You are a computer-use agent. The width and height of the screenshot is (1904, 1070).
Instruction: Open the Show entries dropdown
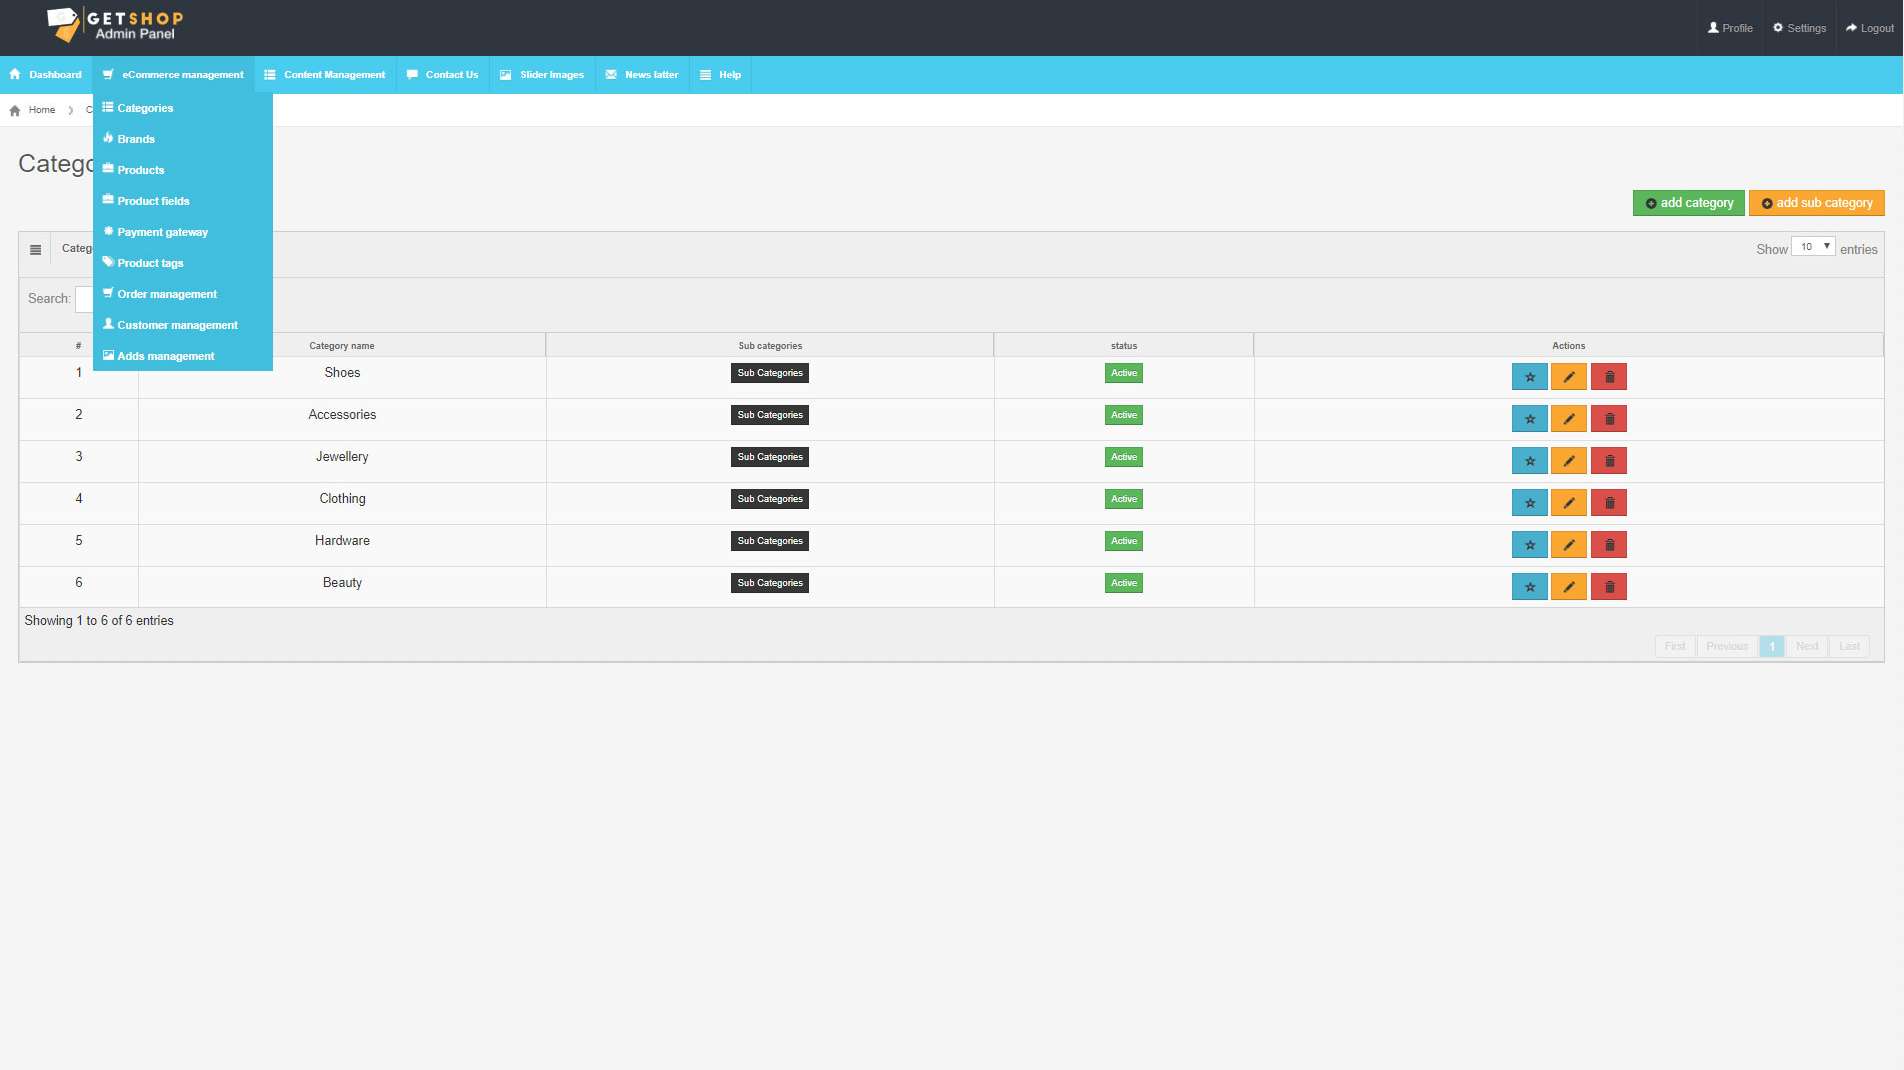(1812, 247)
